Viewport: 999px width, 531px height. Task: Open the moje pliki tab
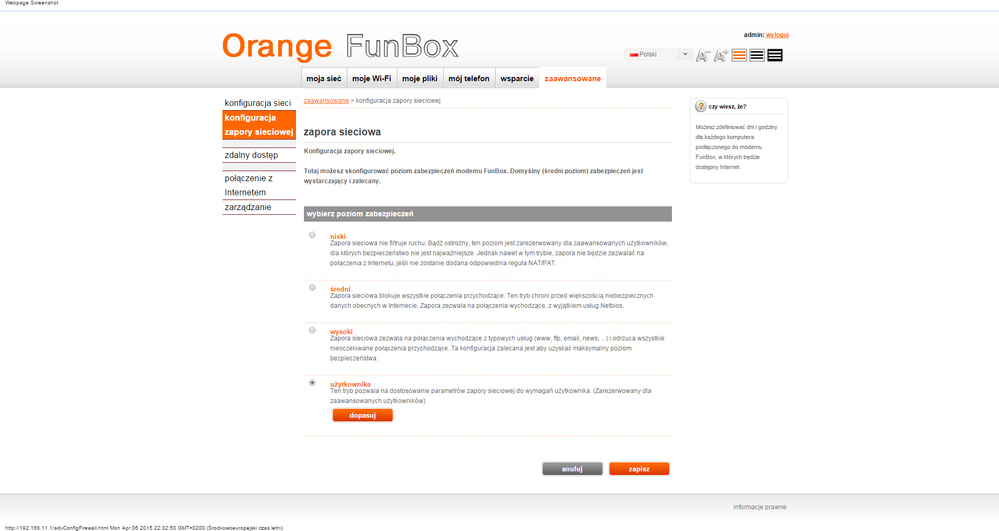coord(420,78)
